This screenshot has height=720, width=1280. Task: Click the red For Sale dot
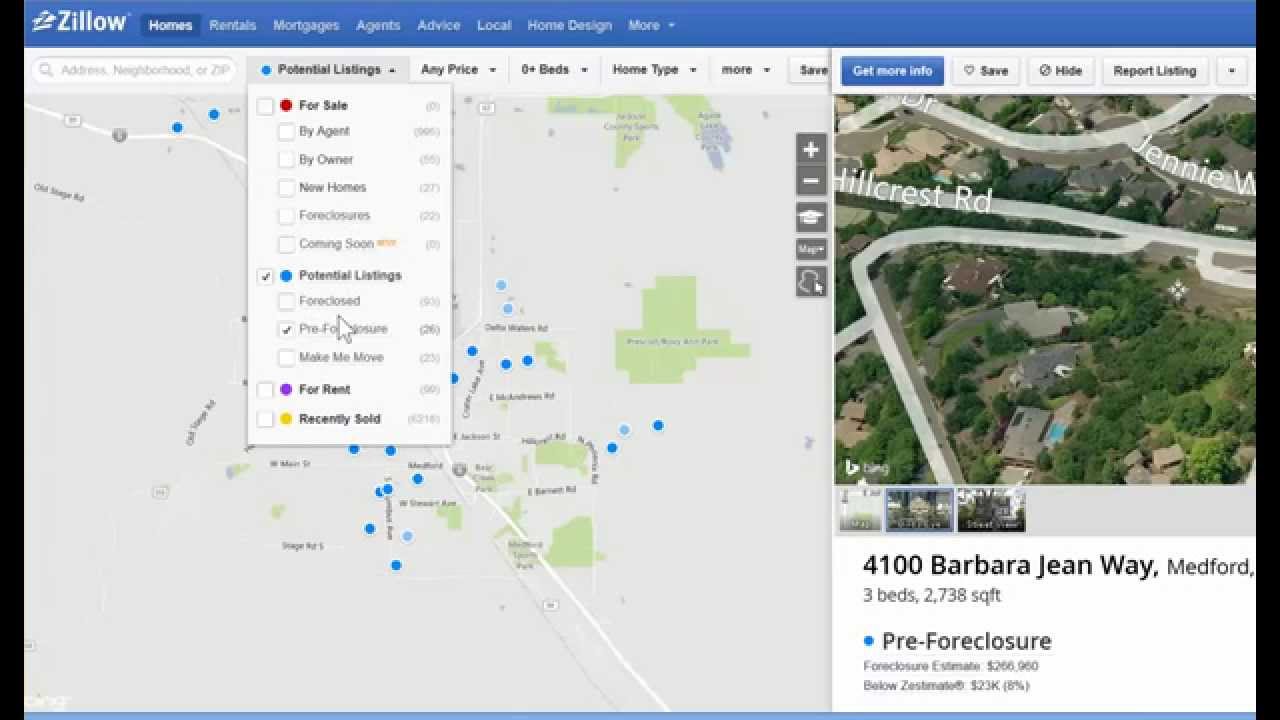[286, 105]
